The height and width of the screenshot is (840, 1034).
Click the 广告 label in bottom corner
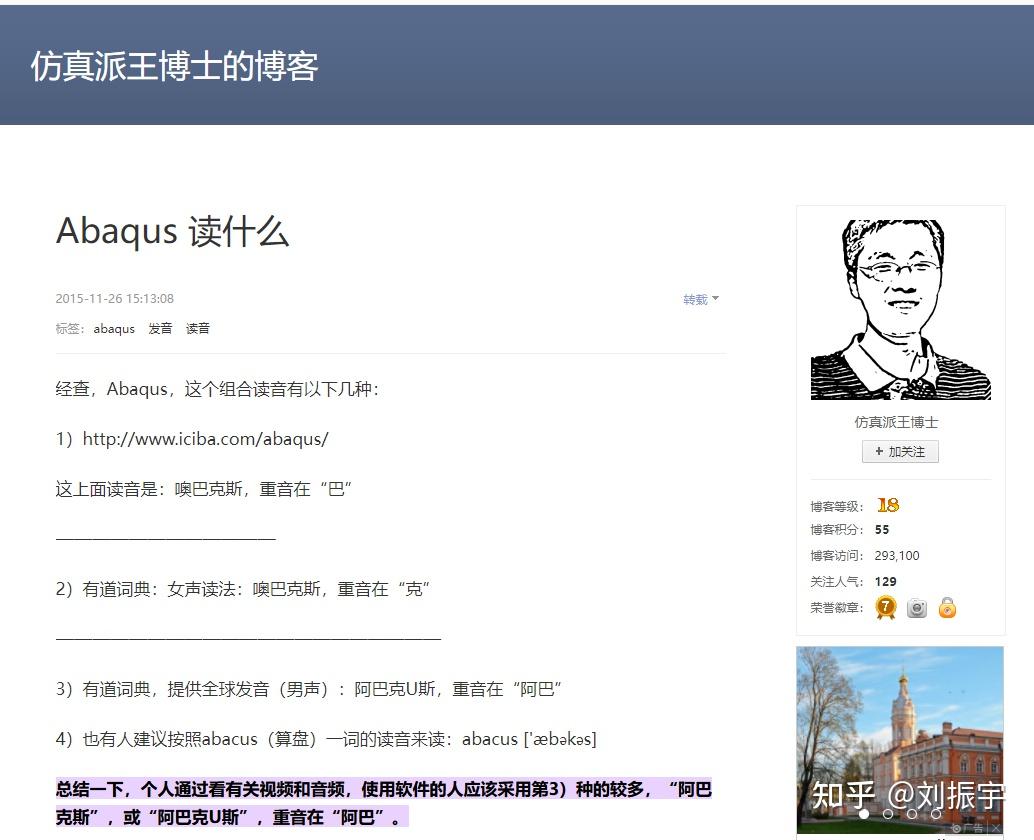973,826
